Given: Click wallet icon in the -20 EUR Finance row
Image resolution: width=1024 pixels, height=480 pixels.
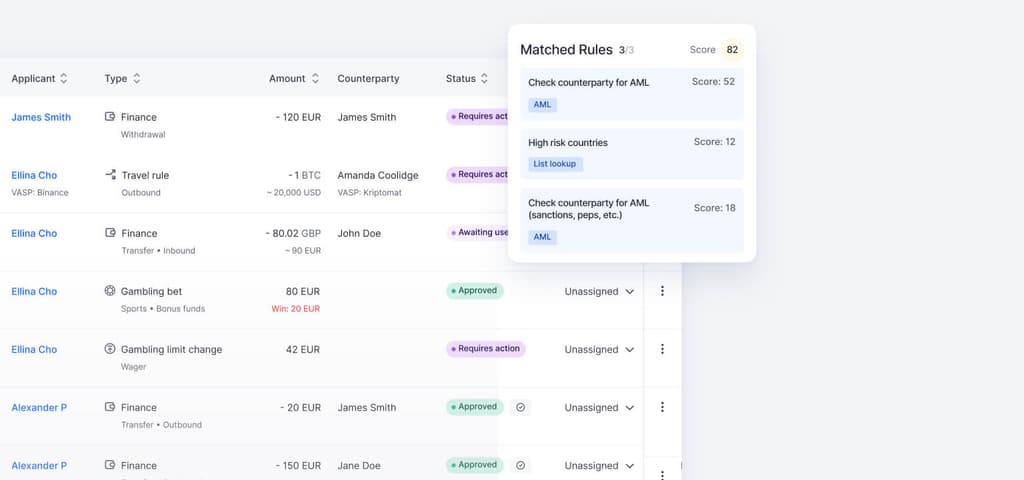Looking at the screenshot, I should (x=110, y=407).
